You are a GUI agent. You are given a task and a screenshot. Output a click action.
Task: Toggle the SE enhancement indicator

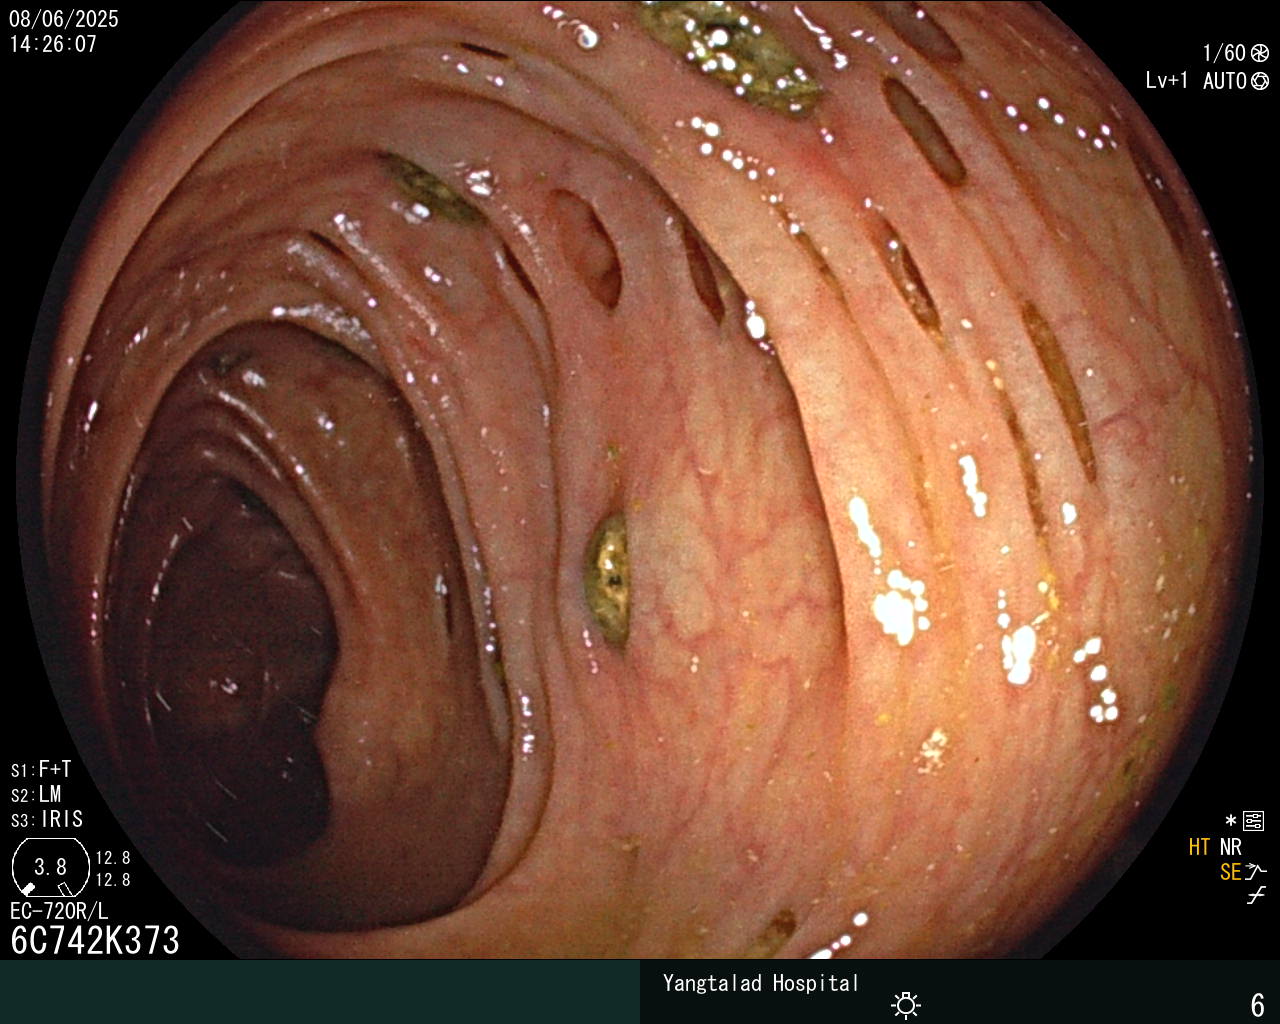[1230, 872]
